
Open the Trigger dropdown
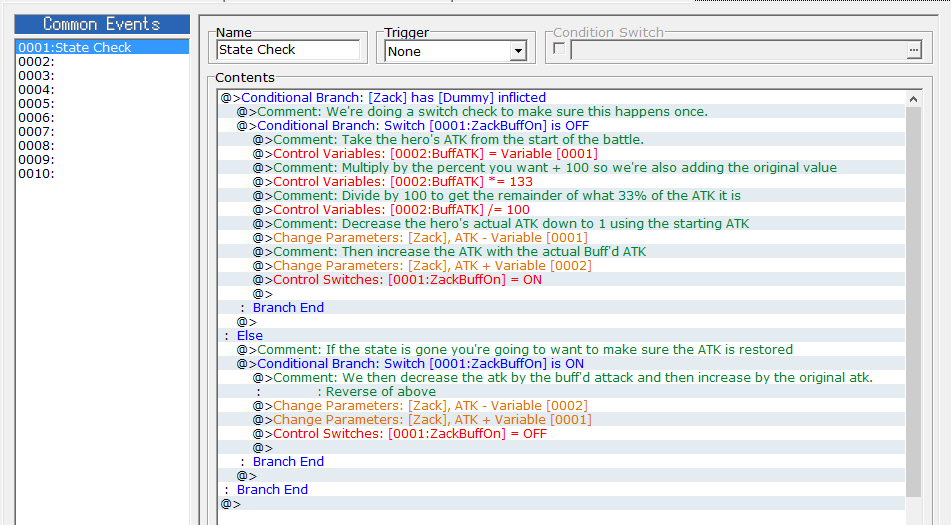coord(517,51)
